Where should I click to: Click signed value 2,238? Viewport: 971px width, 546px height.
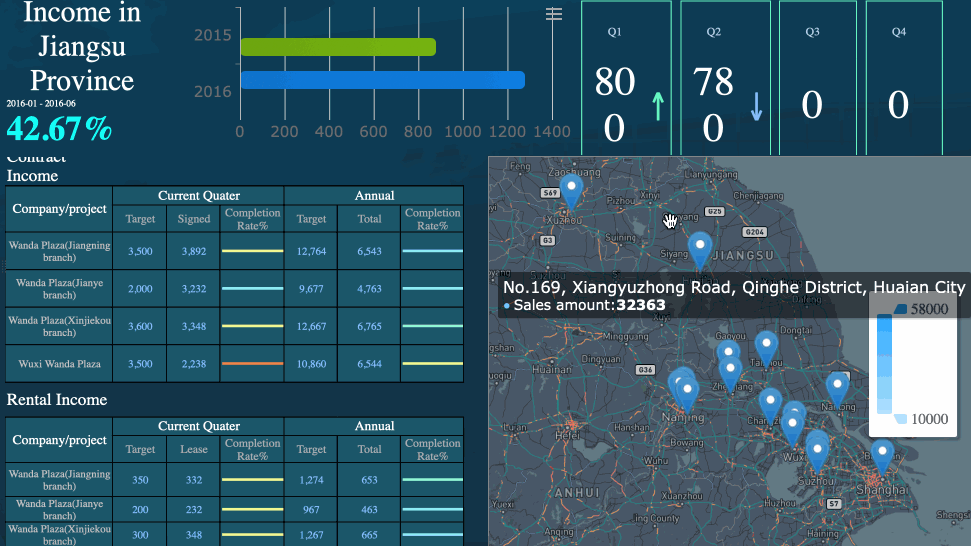click(194, 364)
